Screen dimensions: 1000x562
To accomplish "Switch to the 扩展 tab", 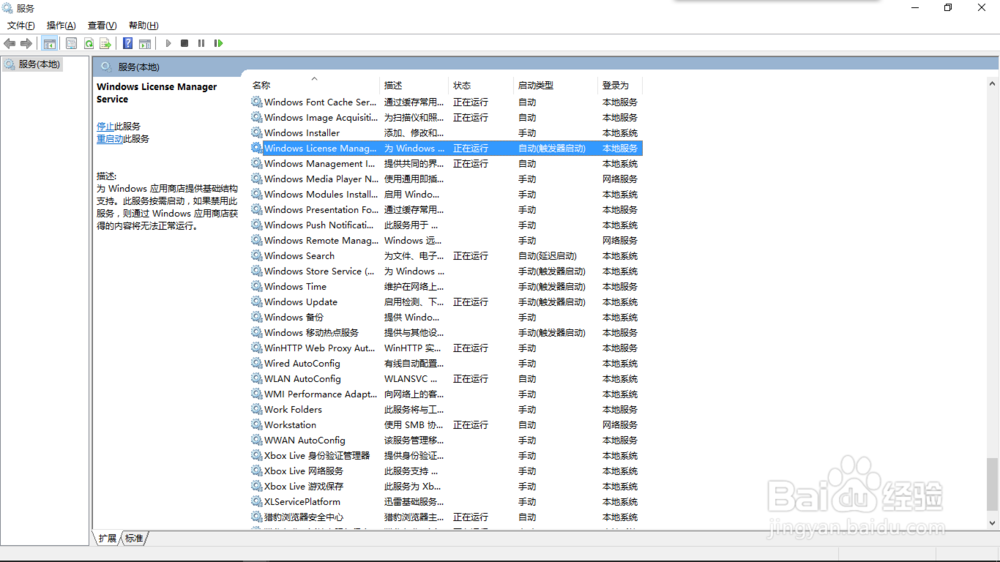I will pyautogui.click(x=107, y=538).
